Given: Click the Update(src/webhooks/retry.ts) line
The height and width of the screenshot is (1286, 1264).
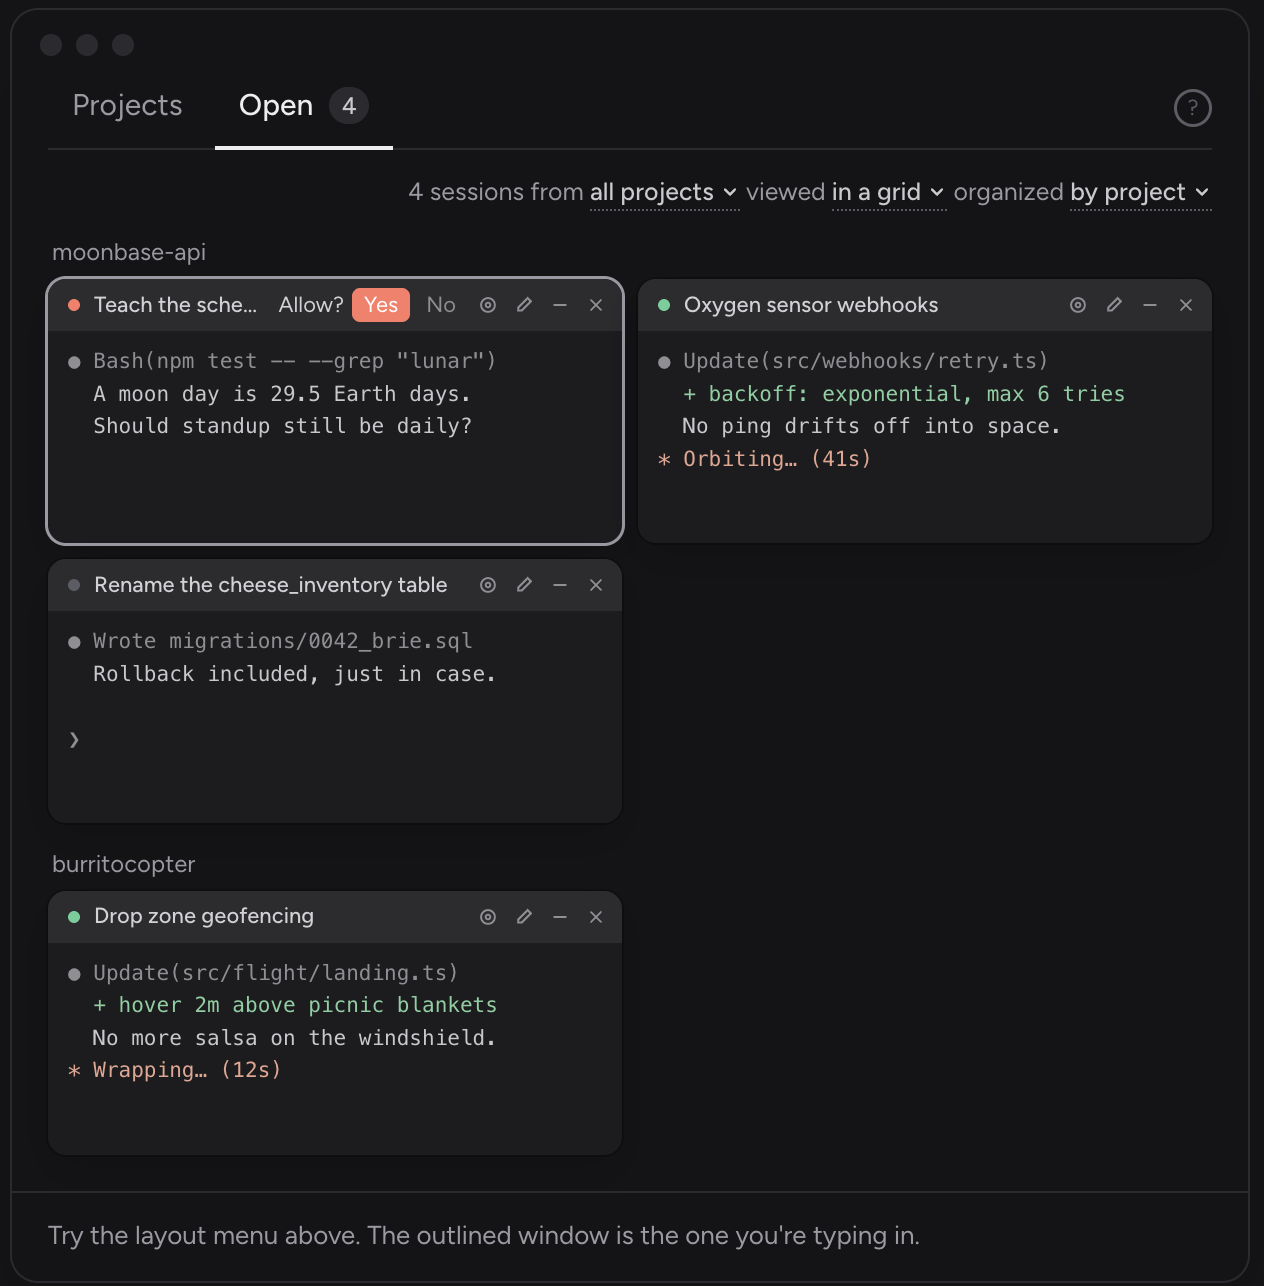Looking at the screenshot, I should click(x=866, y=361).
